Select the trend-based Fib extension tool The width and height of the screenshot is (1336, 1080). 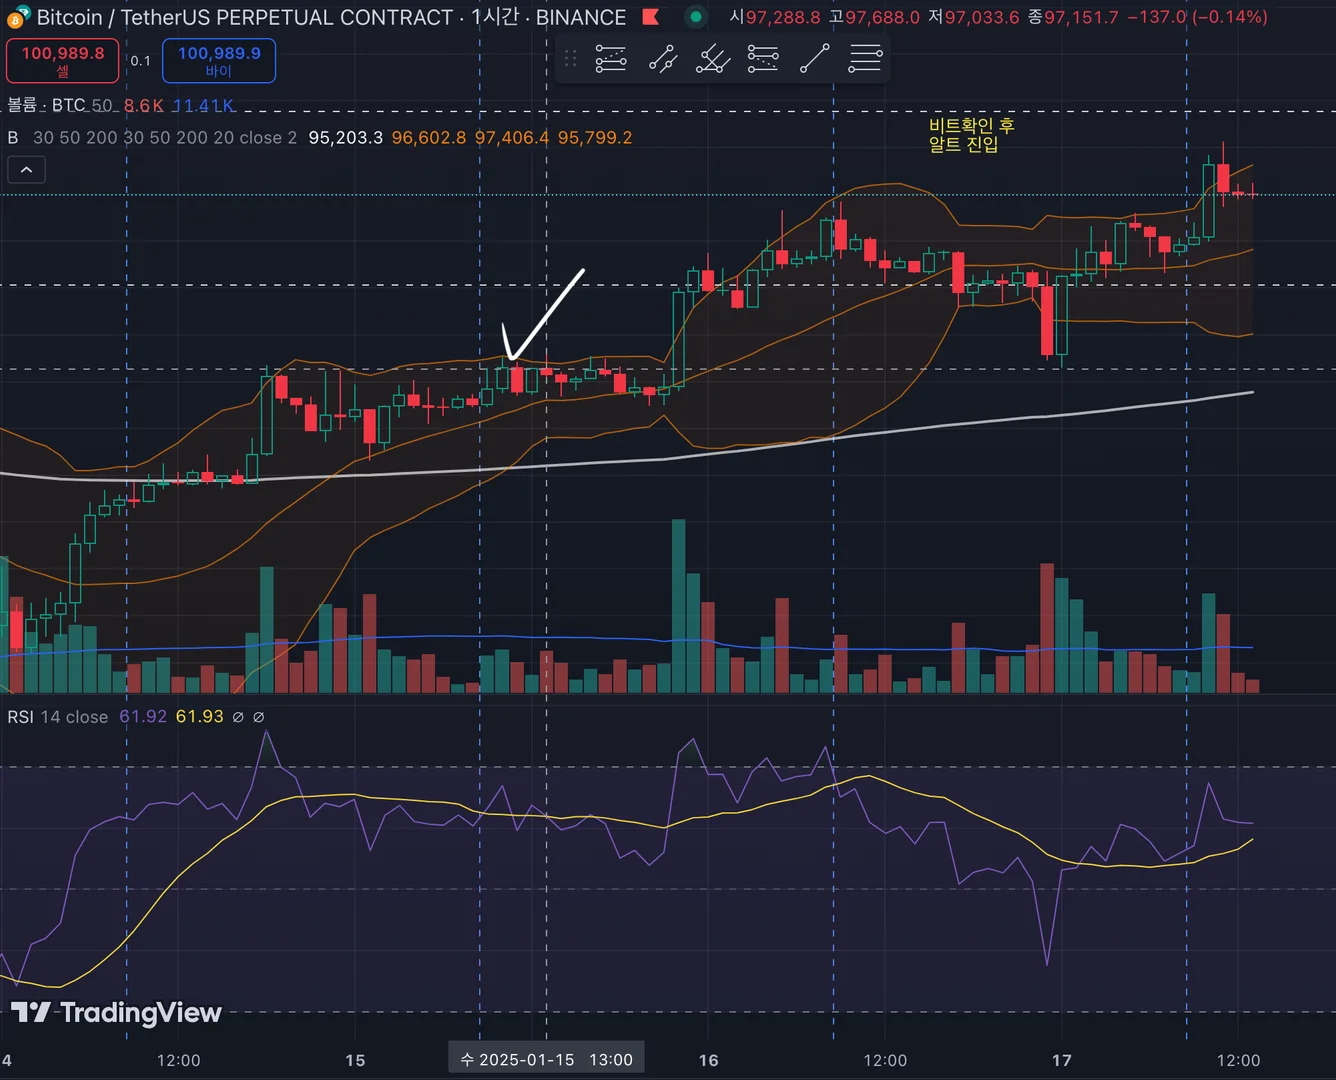[763, 59]
